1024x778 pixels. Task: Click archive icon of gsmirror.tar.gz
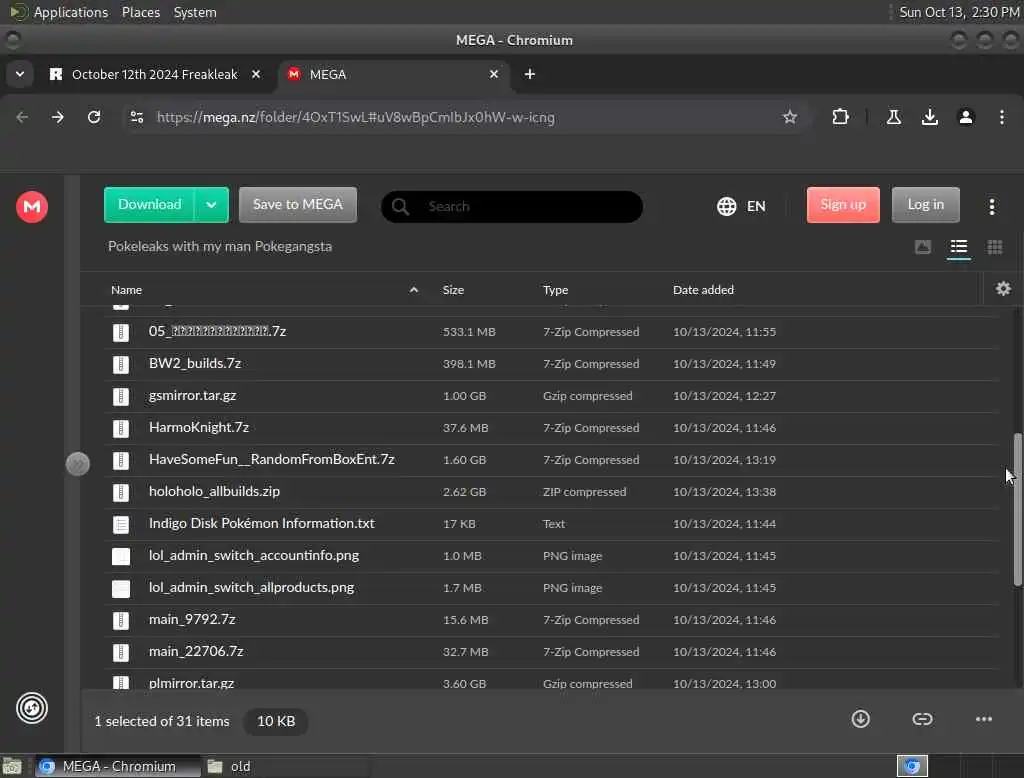[121, 396]
